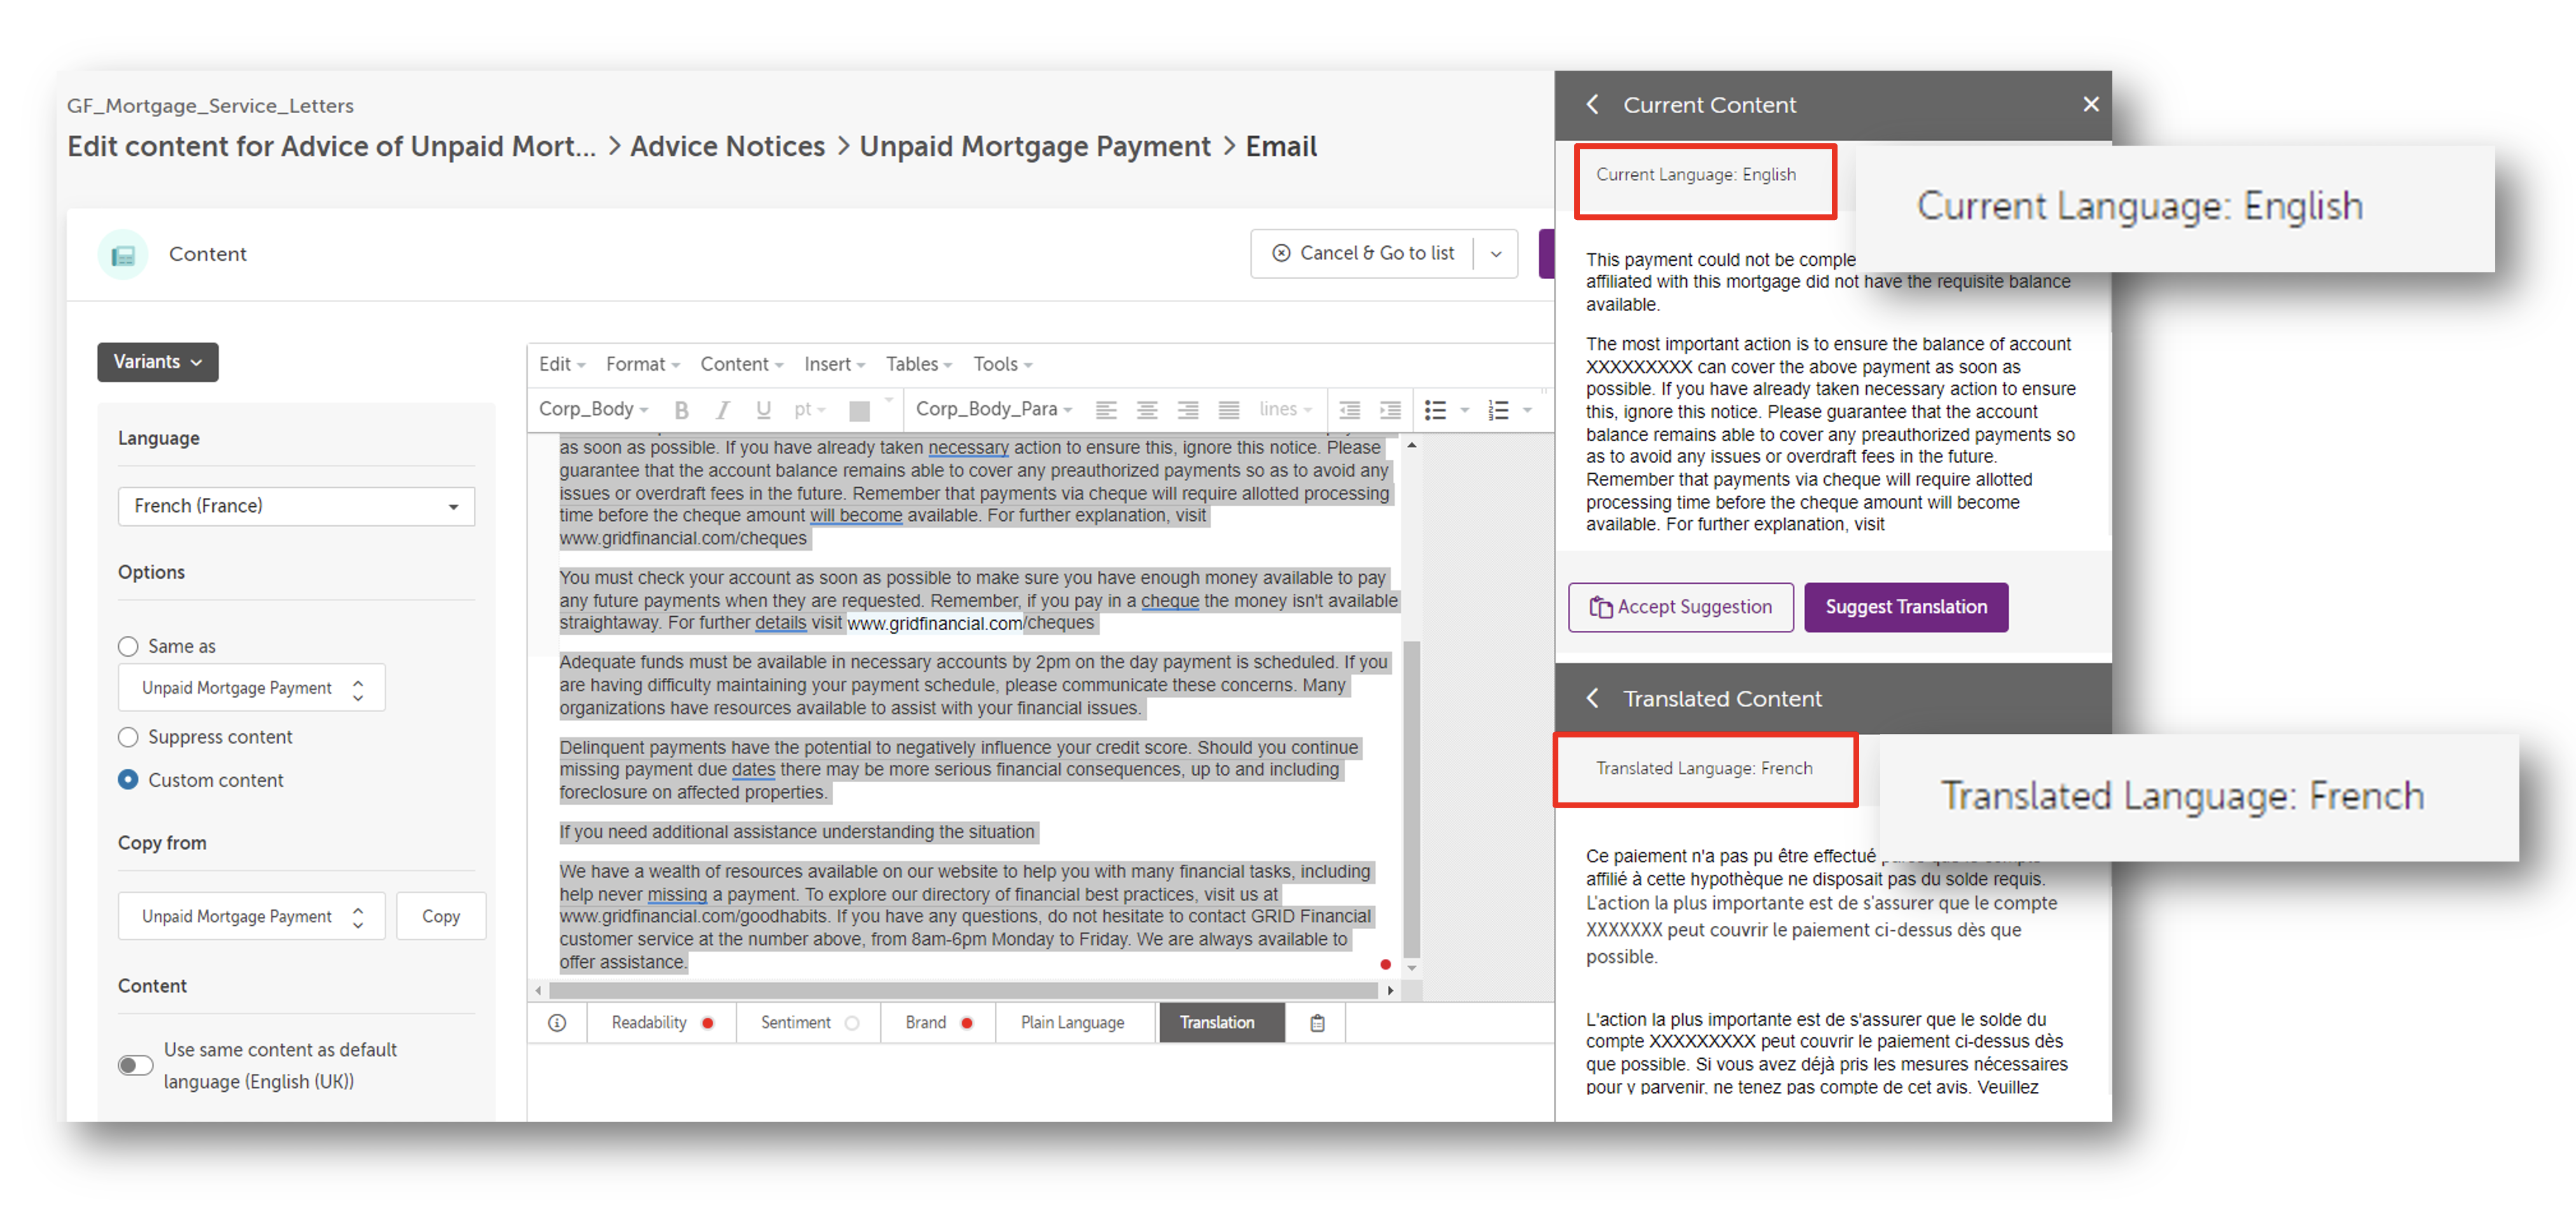Click the underline formatting icon
Image resolution: width=2576 pixels, height=1212 pixels.
pos(763,409)
